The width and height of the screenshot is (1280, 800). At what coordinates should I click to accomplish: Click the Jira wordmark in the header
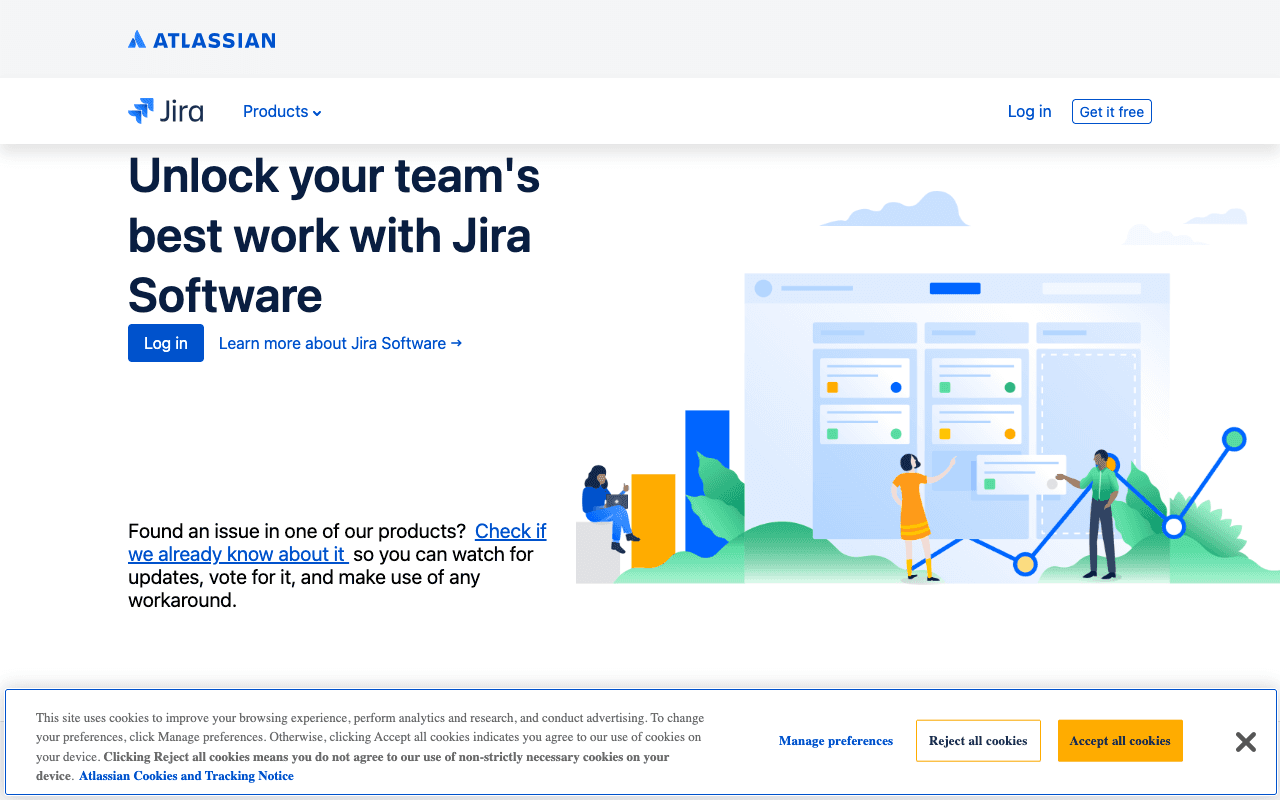pos(183,111)
